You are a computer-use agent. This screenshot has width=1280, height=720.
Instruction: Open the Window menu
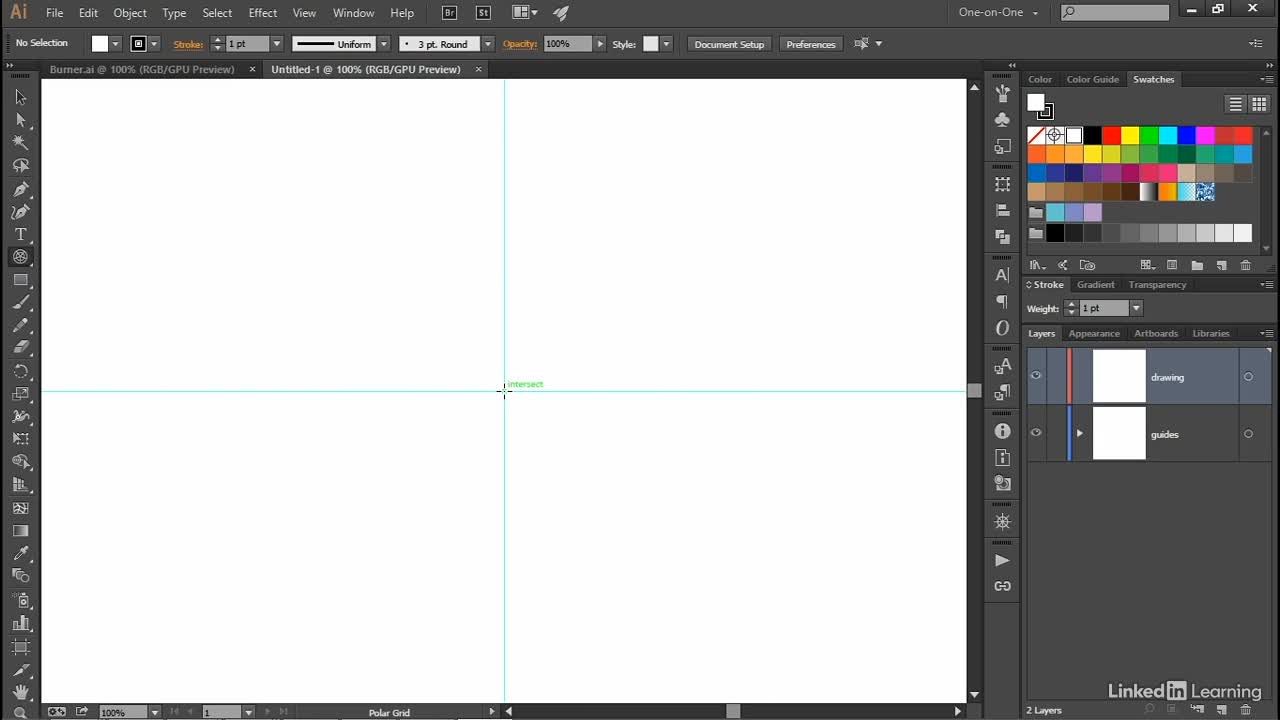pyautogui.click(x=353, y=13)
